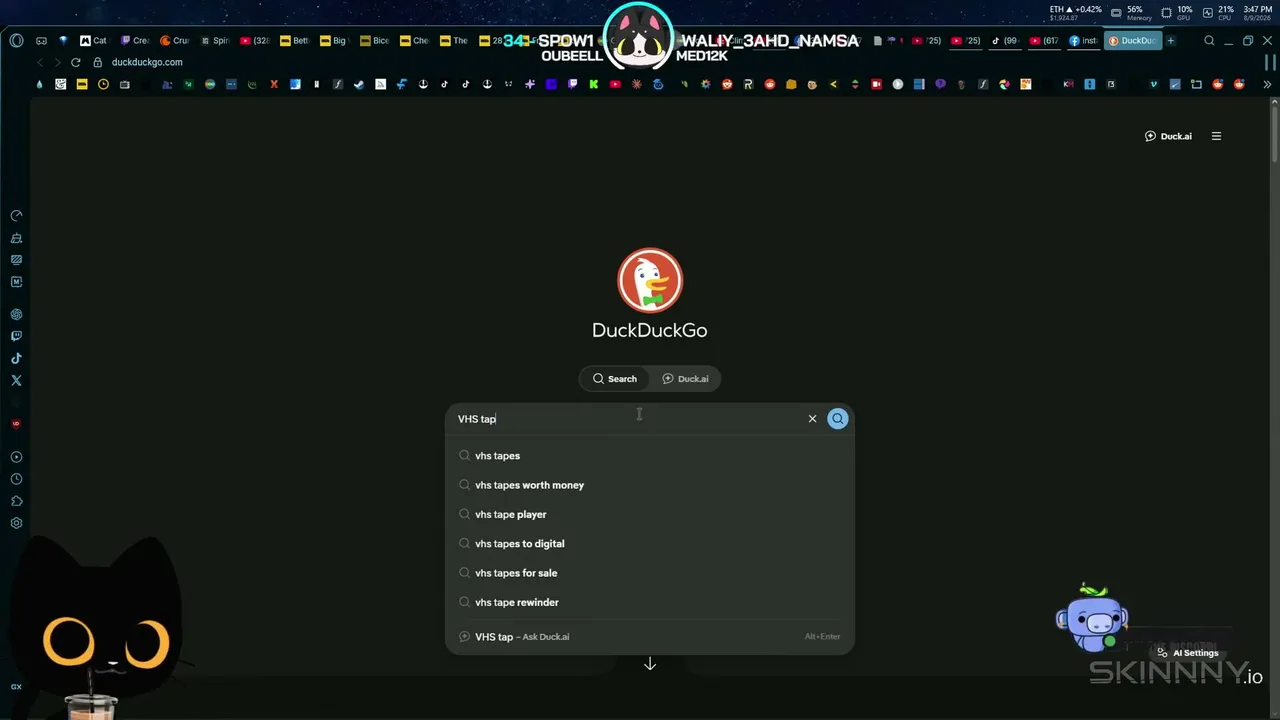The image size is (1280, 720).
Task: Switch to the Search mode toggle
Action: pos(615,379)
